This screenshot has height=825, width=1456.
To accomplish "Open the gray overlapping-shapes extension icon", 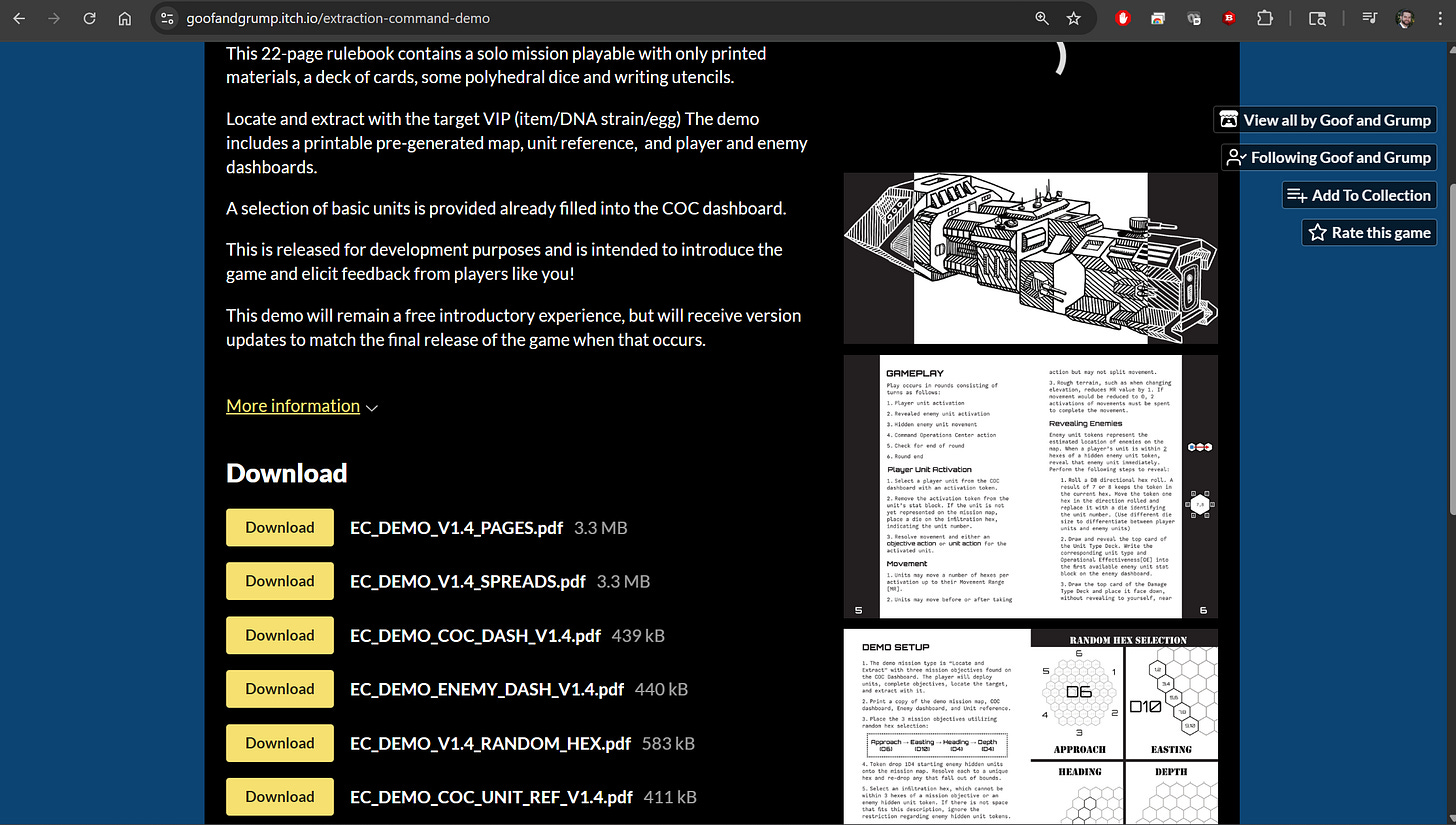I will tap(1193, 18).
